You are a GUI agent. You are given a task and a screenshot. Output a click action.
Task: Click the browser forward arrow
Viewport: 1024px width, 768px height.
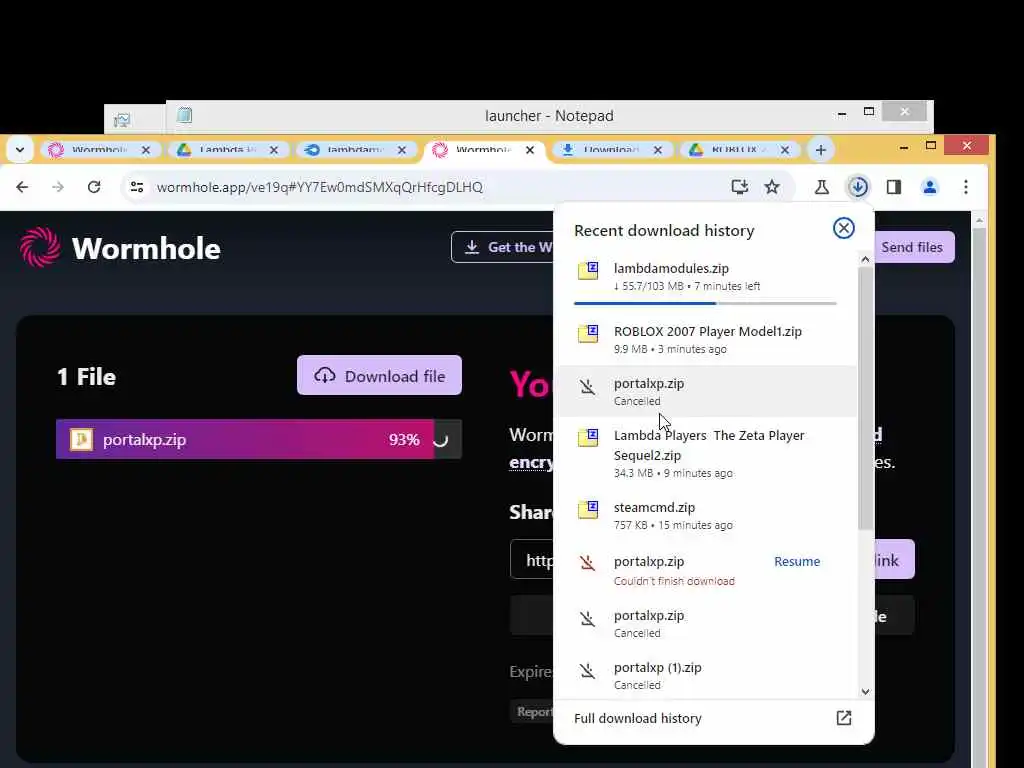pos(58,187)
